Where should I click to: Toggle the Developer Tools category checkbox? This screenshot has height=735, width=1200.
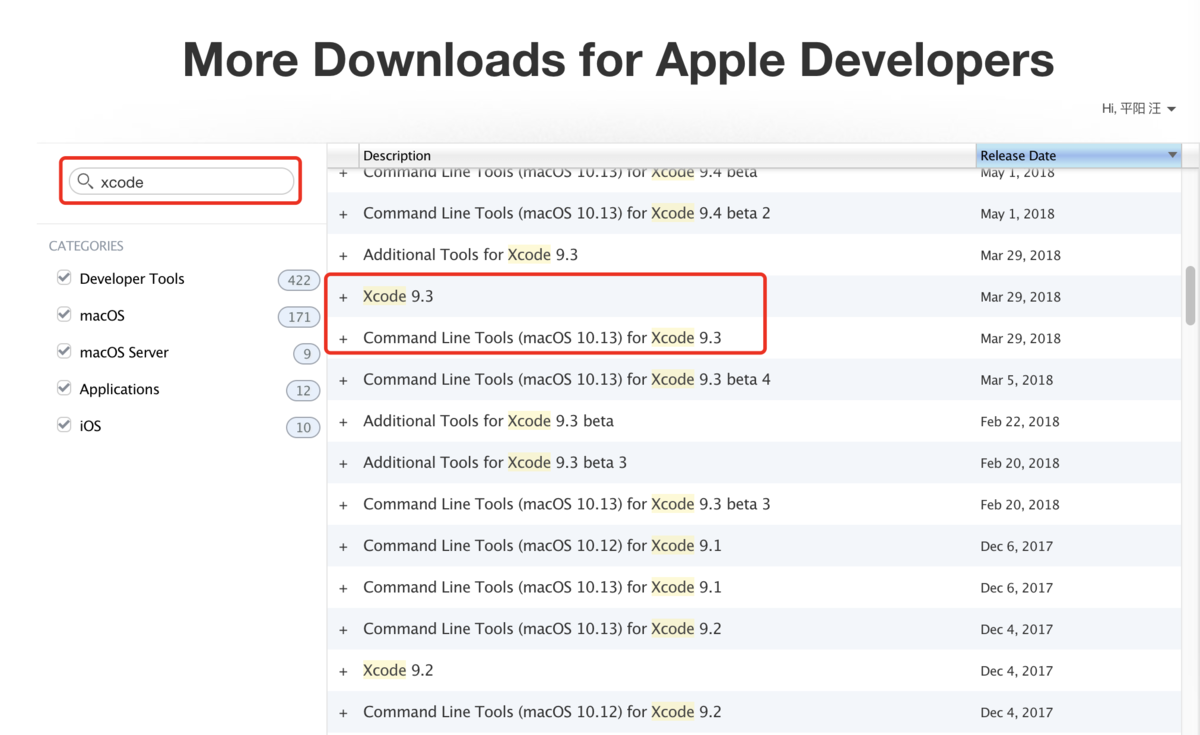coord(64,277)
